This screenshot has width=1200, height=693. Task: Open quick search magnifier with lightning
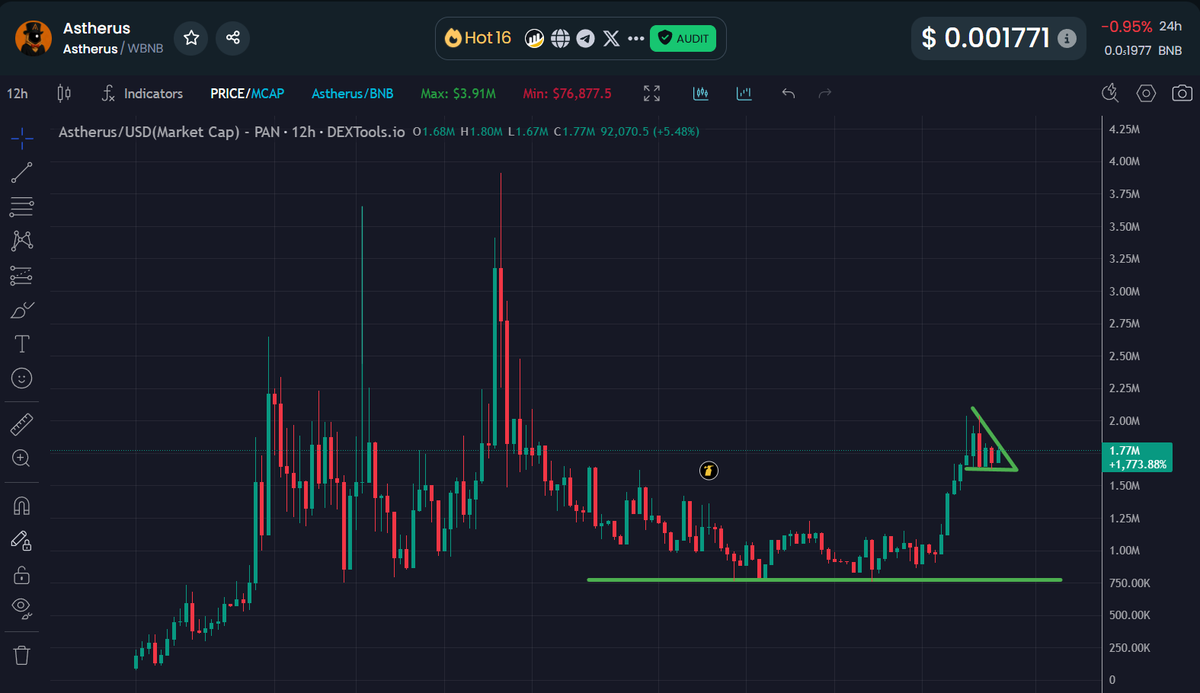[1109, 93]
